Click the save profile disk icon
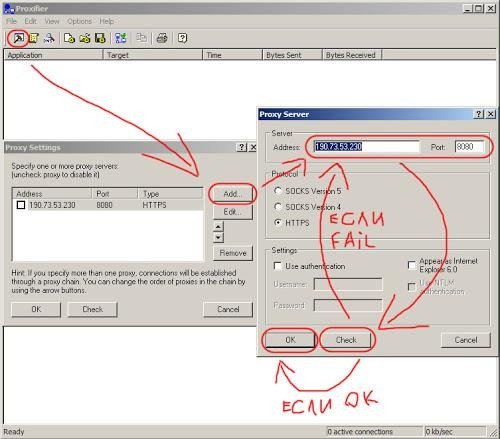This screenshot has height=439, width=500. pos(100,38)
